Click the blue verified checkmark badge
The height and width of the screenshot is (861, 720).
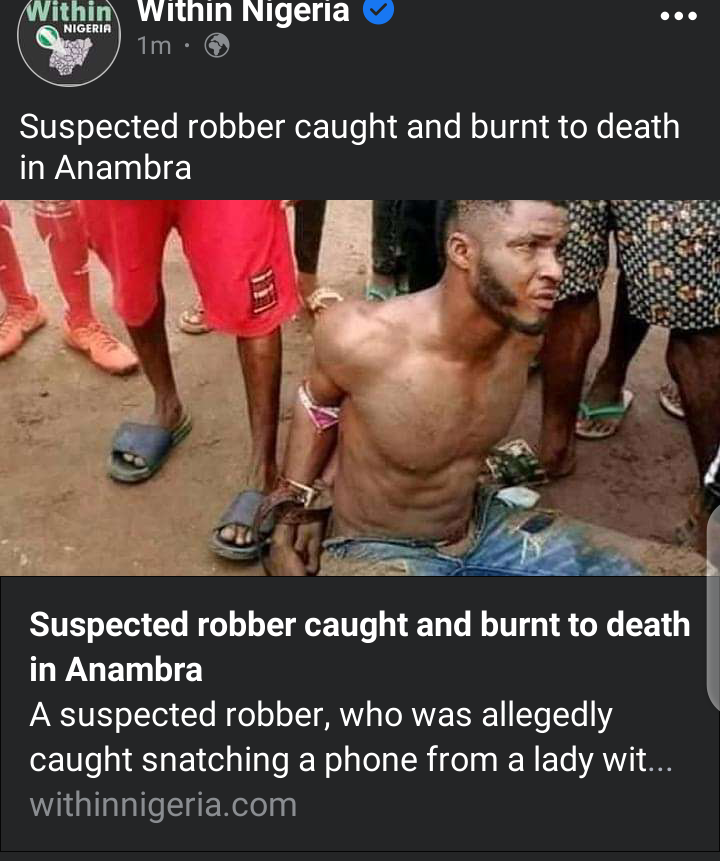(x=379, y=10)
